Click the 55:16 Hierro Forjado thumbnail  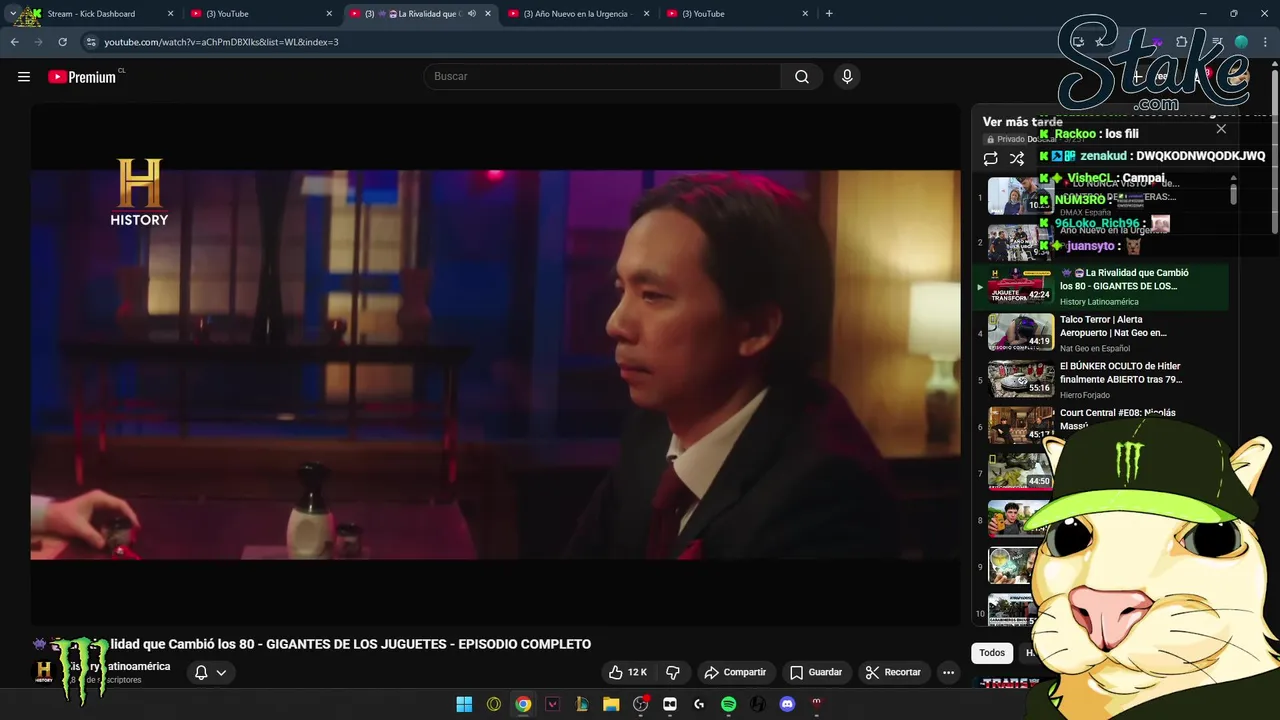coord(1021,379)
